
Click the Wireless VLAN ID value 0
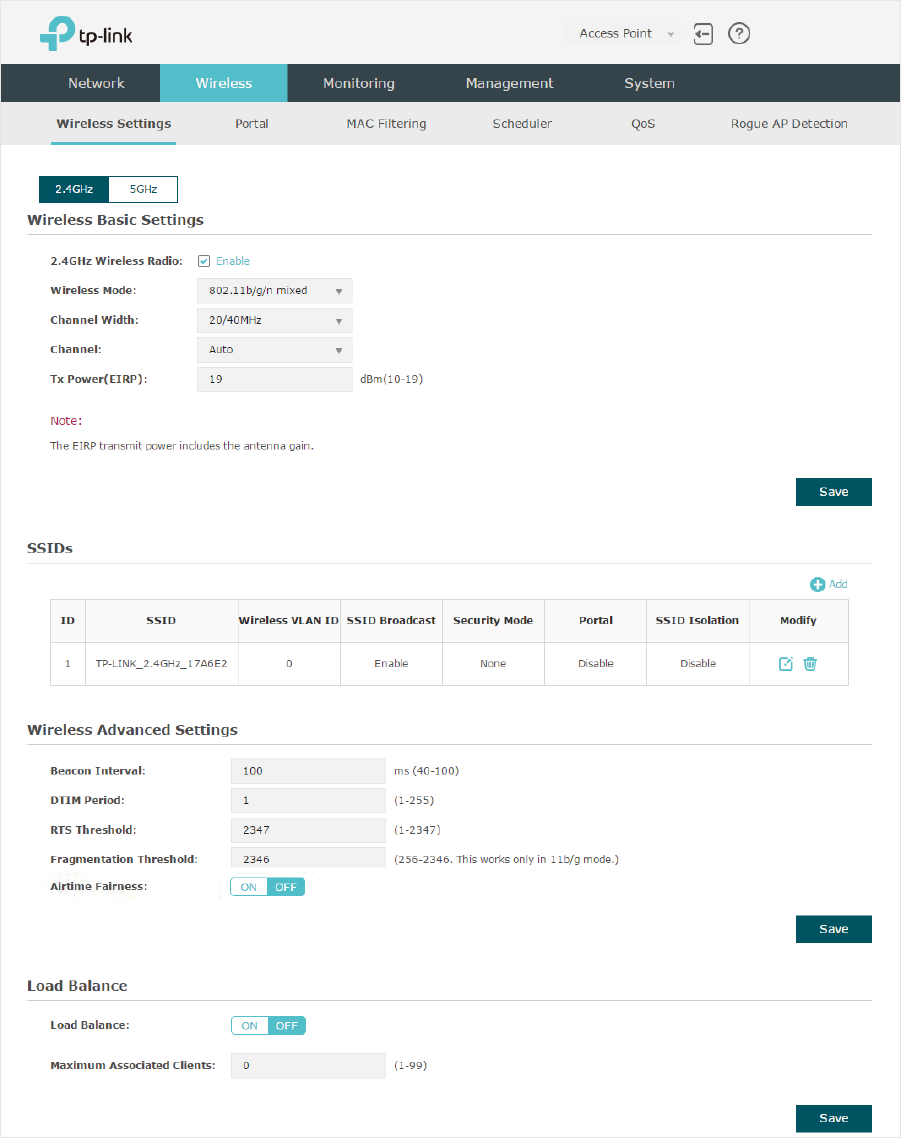coord(289,663)
